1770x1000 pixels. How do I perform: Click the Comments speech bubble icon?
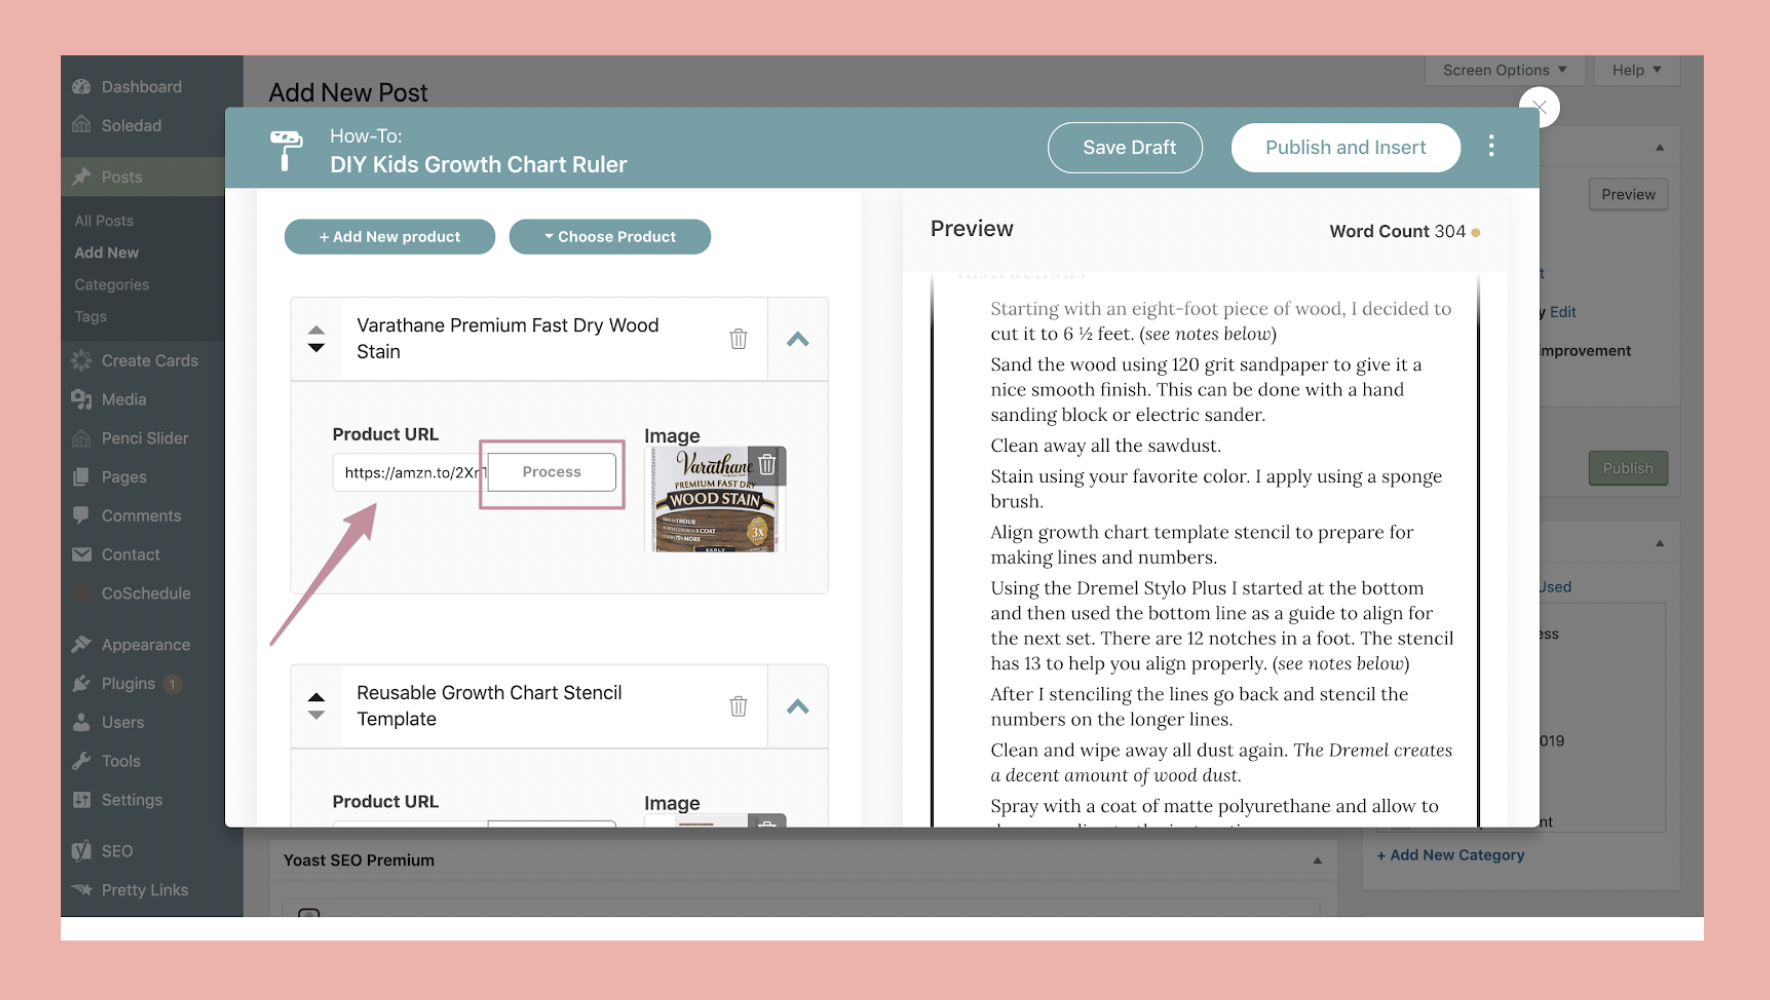[x=83, y=515]
